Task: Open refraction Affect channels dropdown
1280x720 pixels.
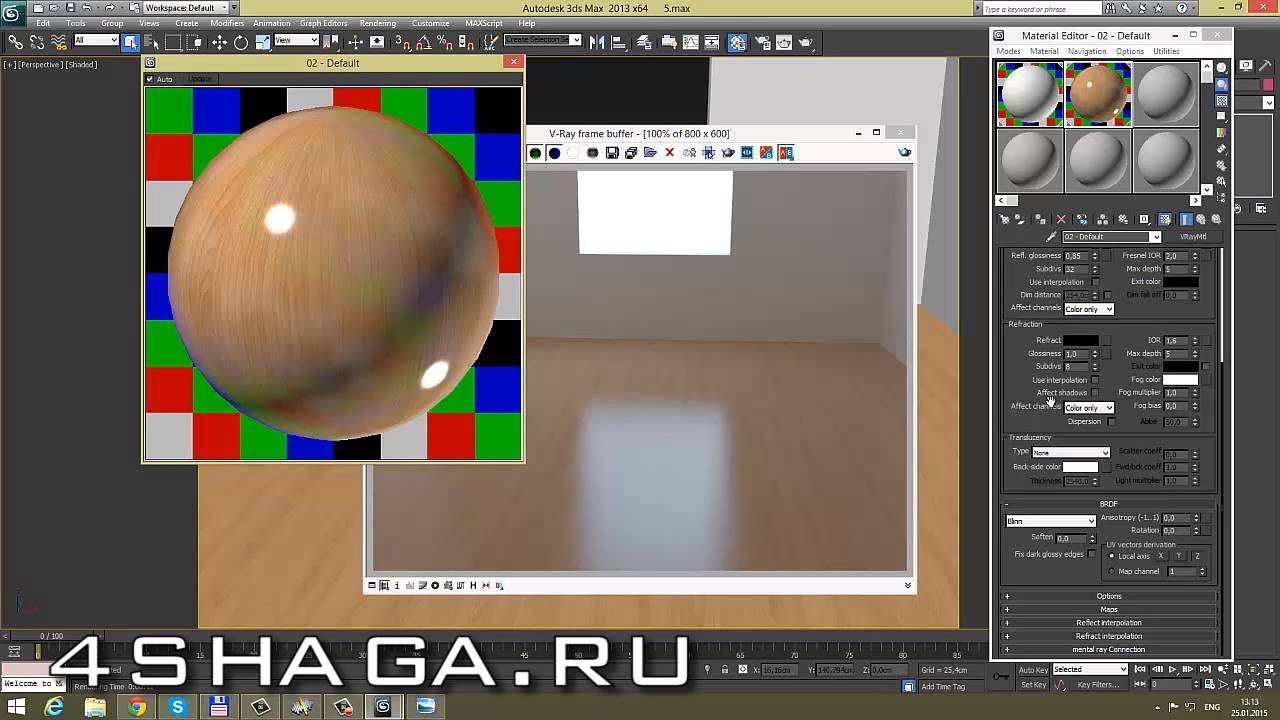Action: [1089, 408]
